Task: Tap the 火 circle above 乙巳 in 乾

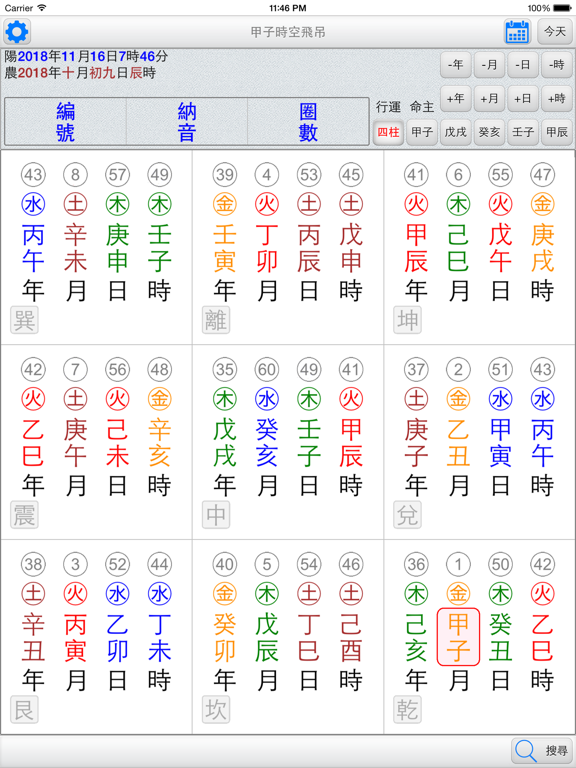Action: click(x=543, y=594)
